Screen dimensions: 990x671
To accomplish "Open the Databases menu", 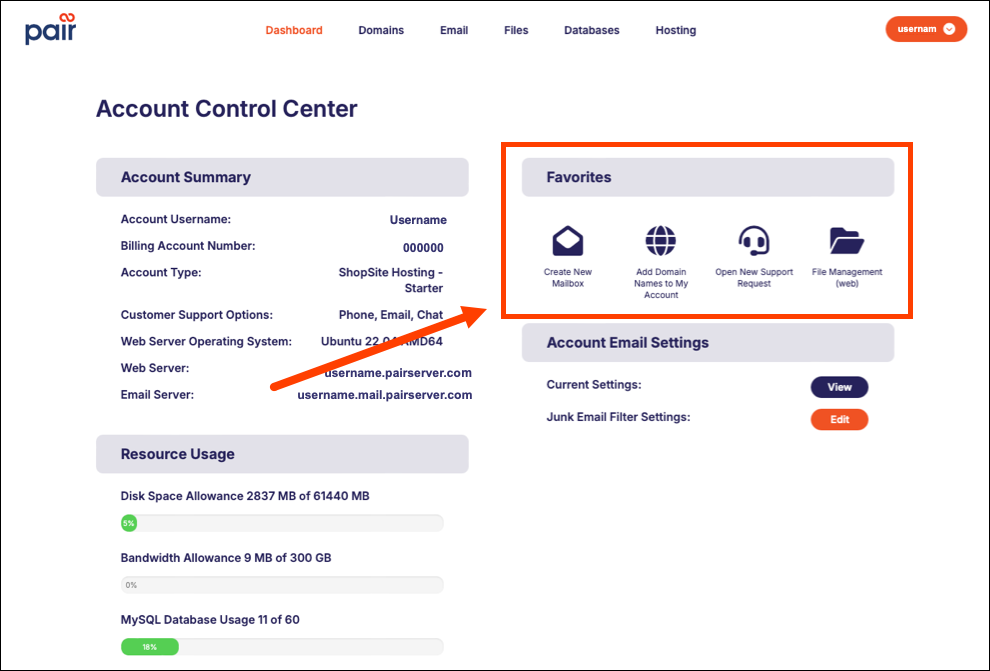I will [592, 30].
